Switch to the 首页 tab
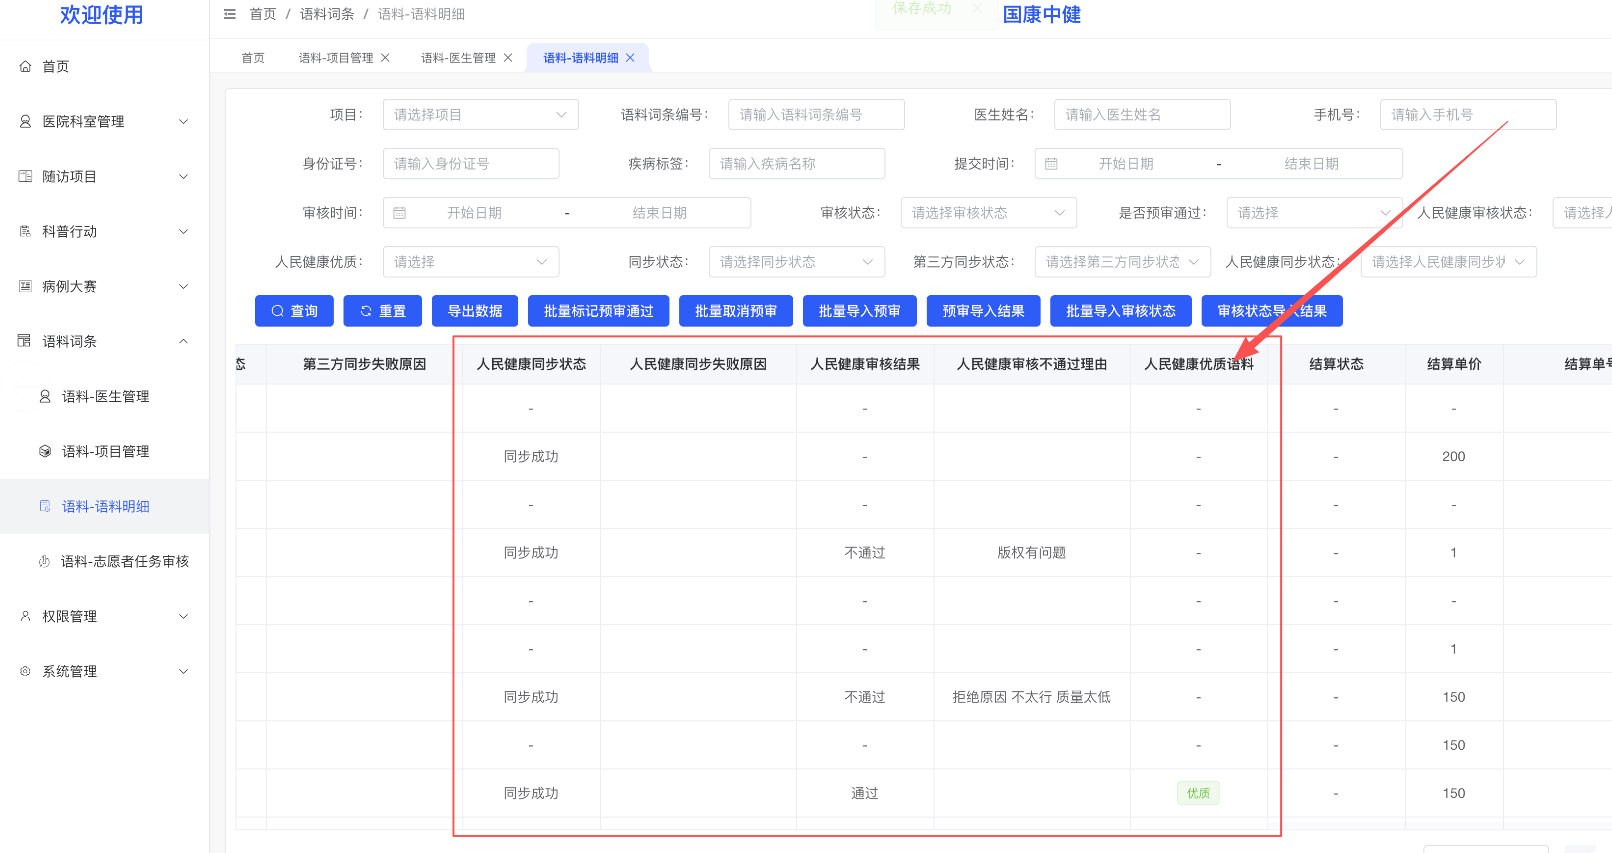The height and width of the screenshot is (853, 1612). pyautogui.click(x=253, y=58)
